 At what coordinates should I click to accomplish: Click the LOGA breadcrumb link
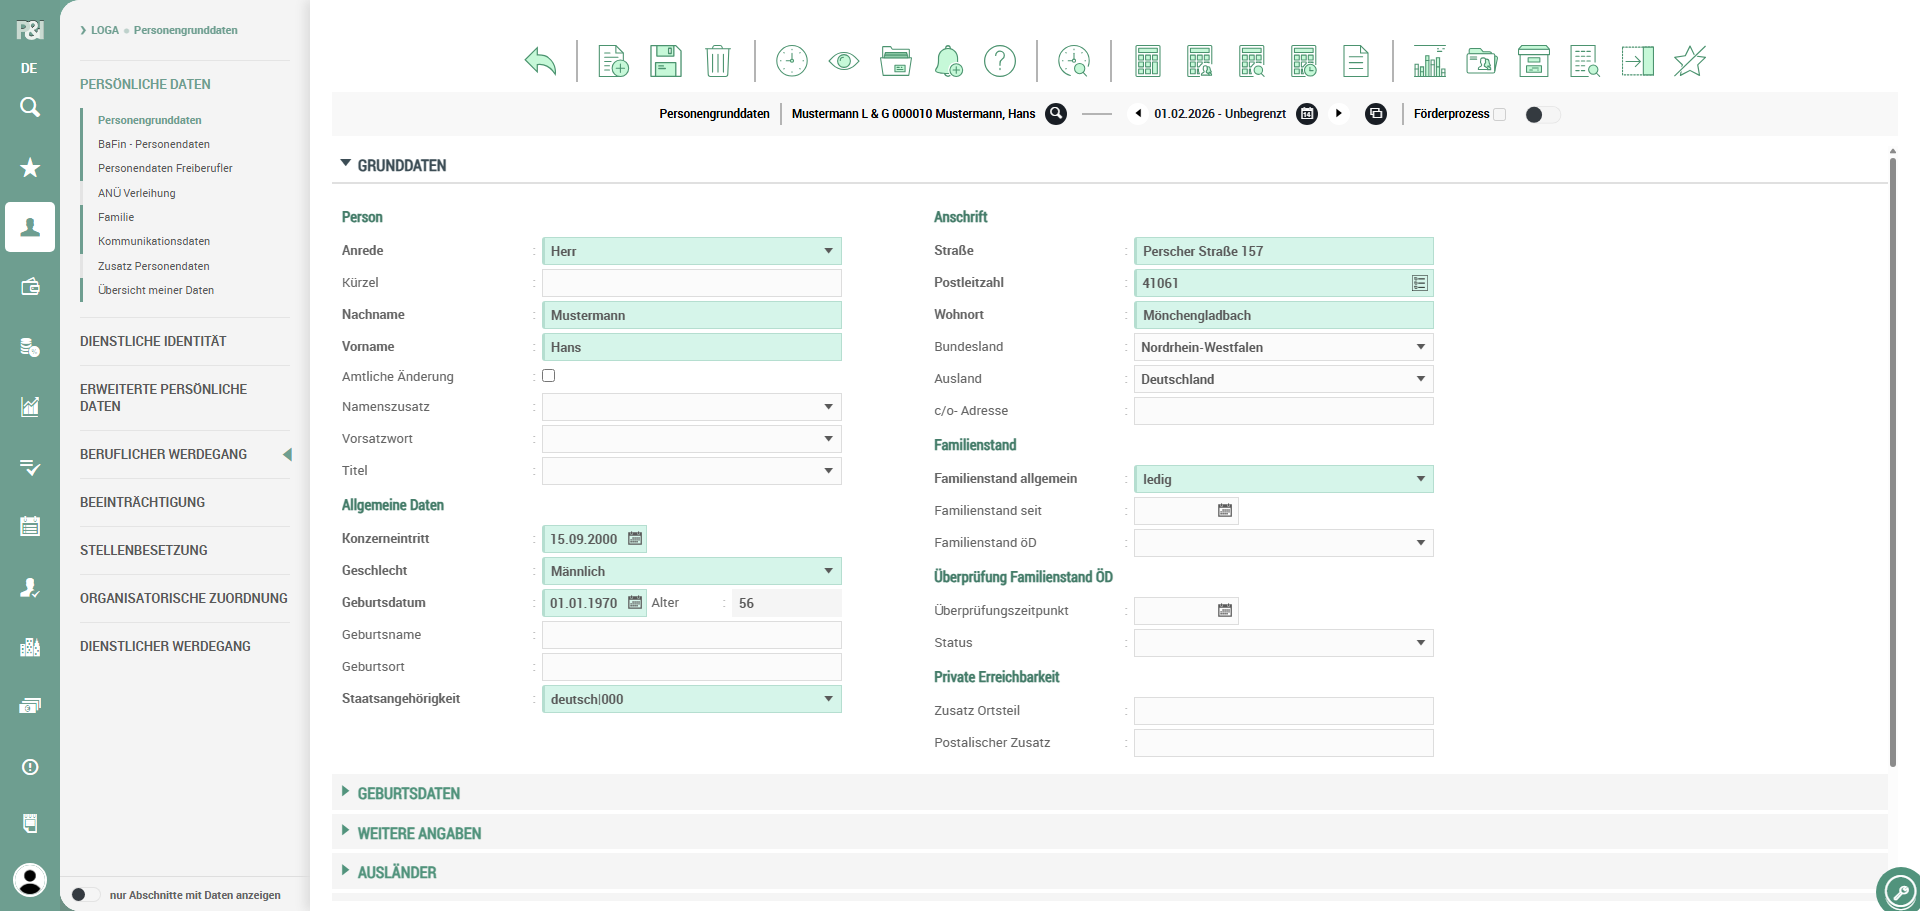(104, 30)
